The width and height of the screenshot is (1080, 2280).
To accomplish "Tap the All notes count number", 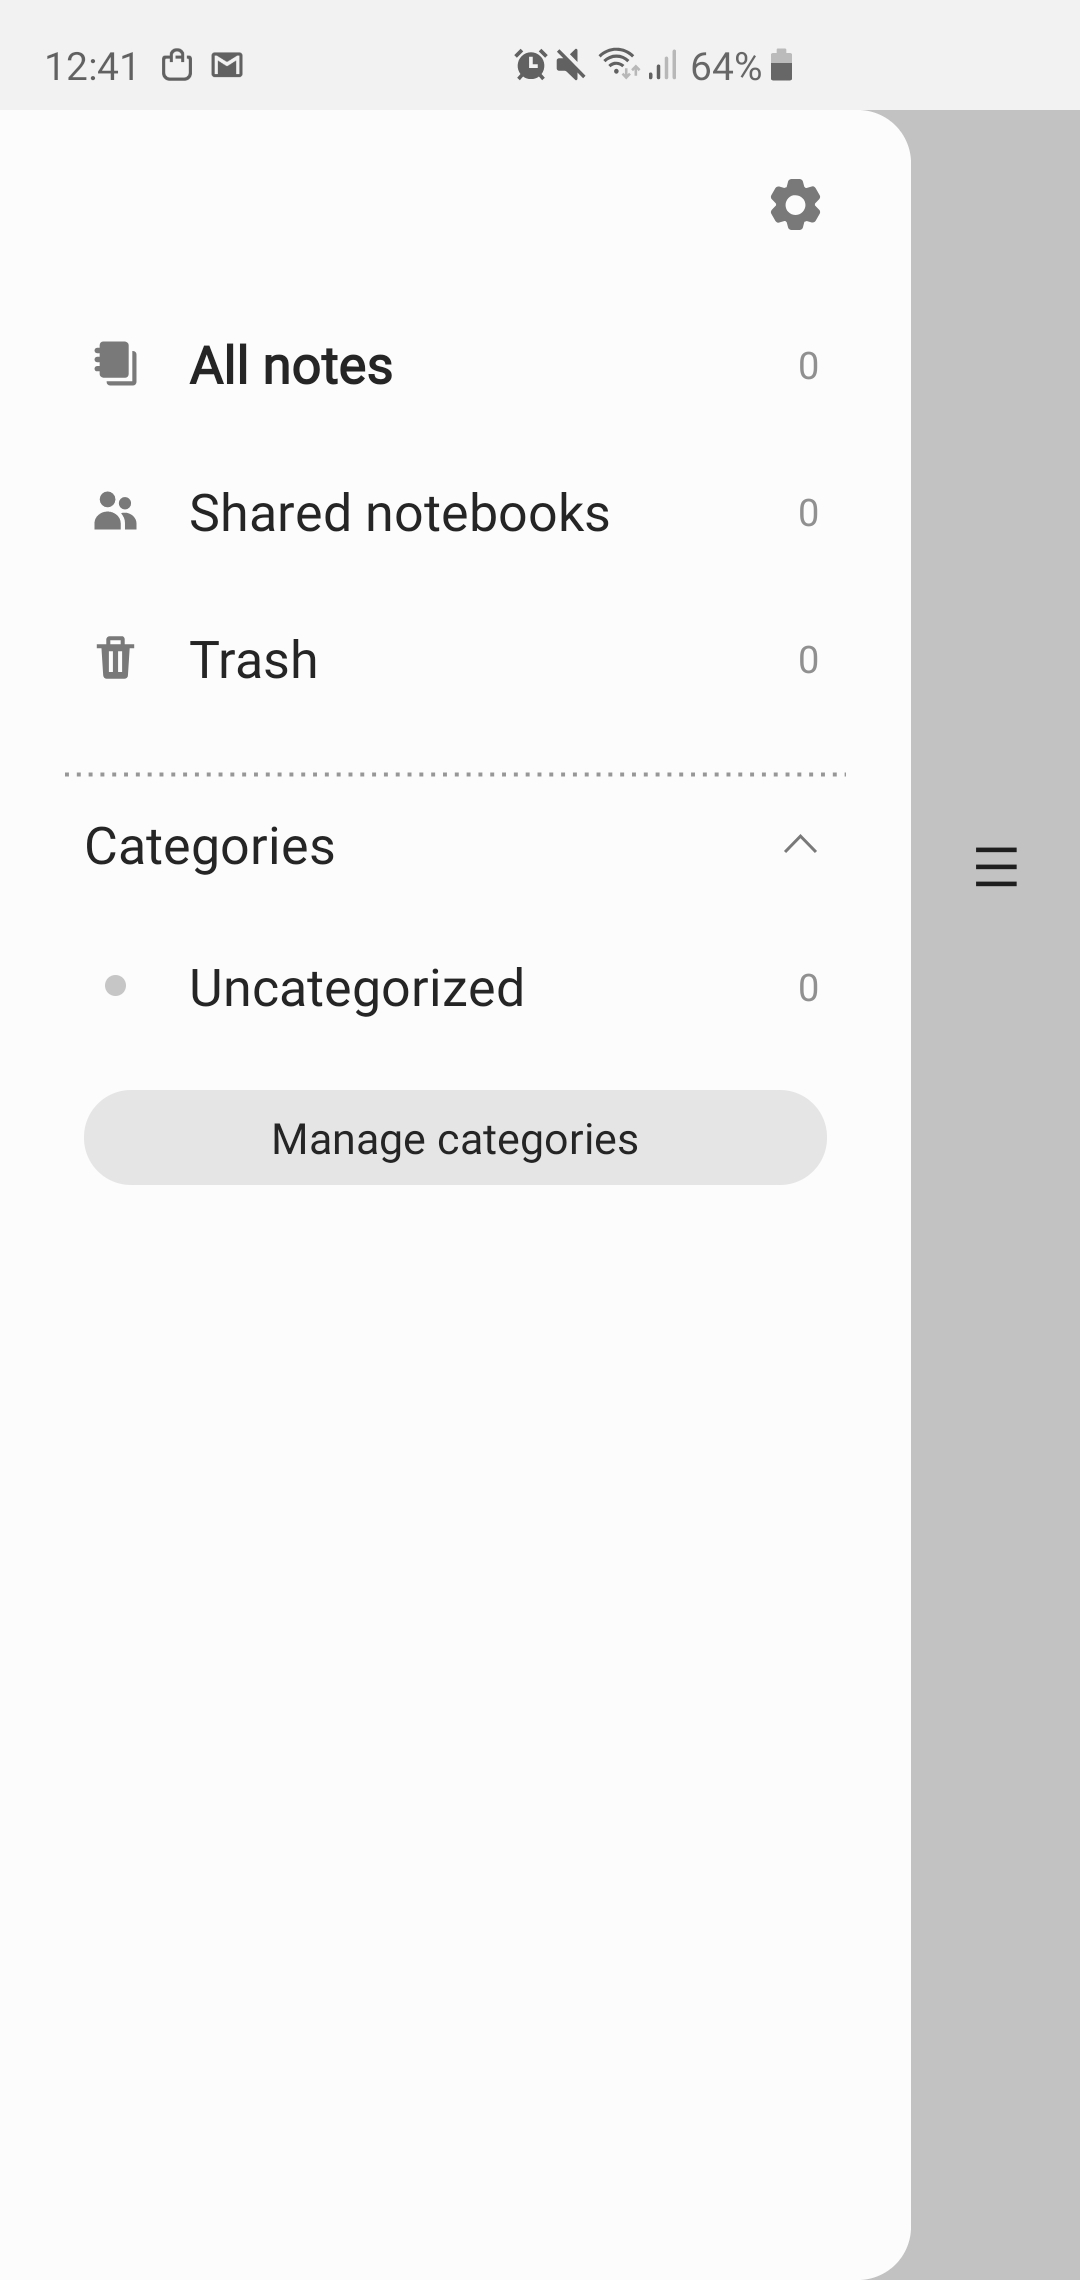I will pyautogui.click(x=808, y=366).
